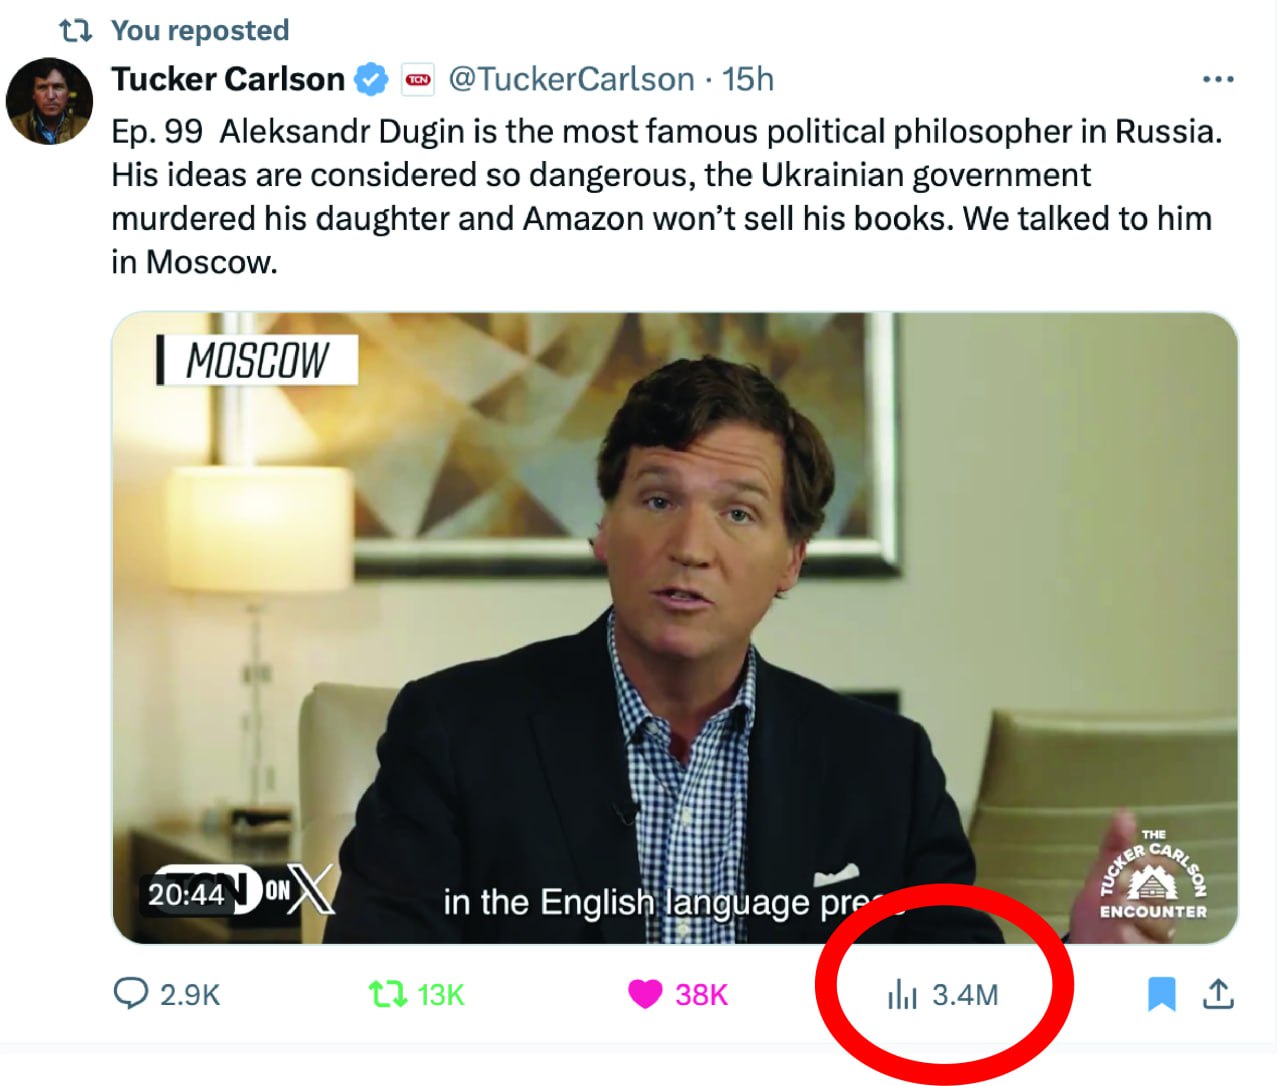
Task: Open the @TuckerCarlson handle link
Action: tap(571, 79)
